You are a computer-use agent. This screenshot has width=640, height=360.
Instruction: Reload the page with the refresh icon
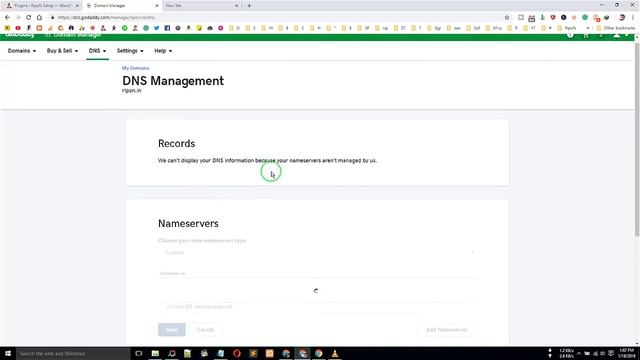[x=29, y=18]
